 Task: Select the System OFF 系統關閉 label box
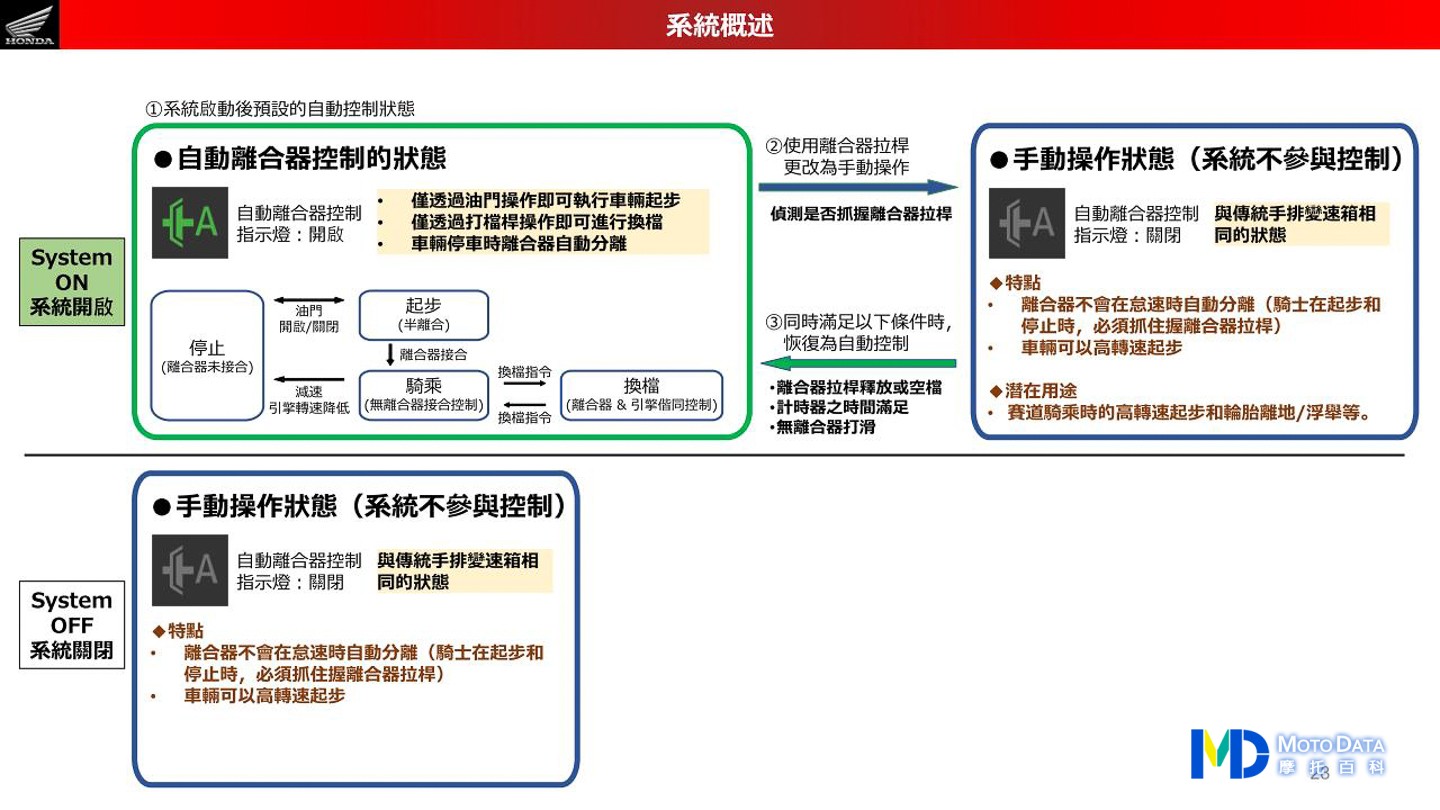click(72, 625)
